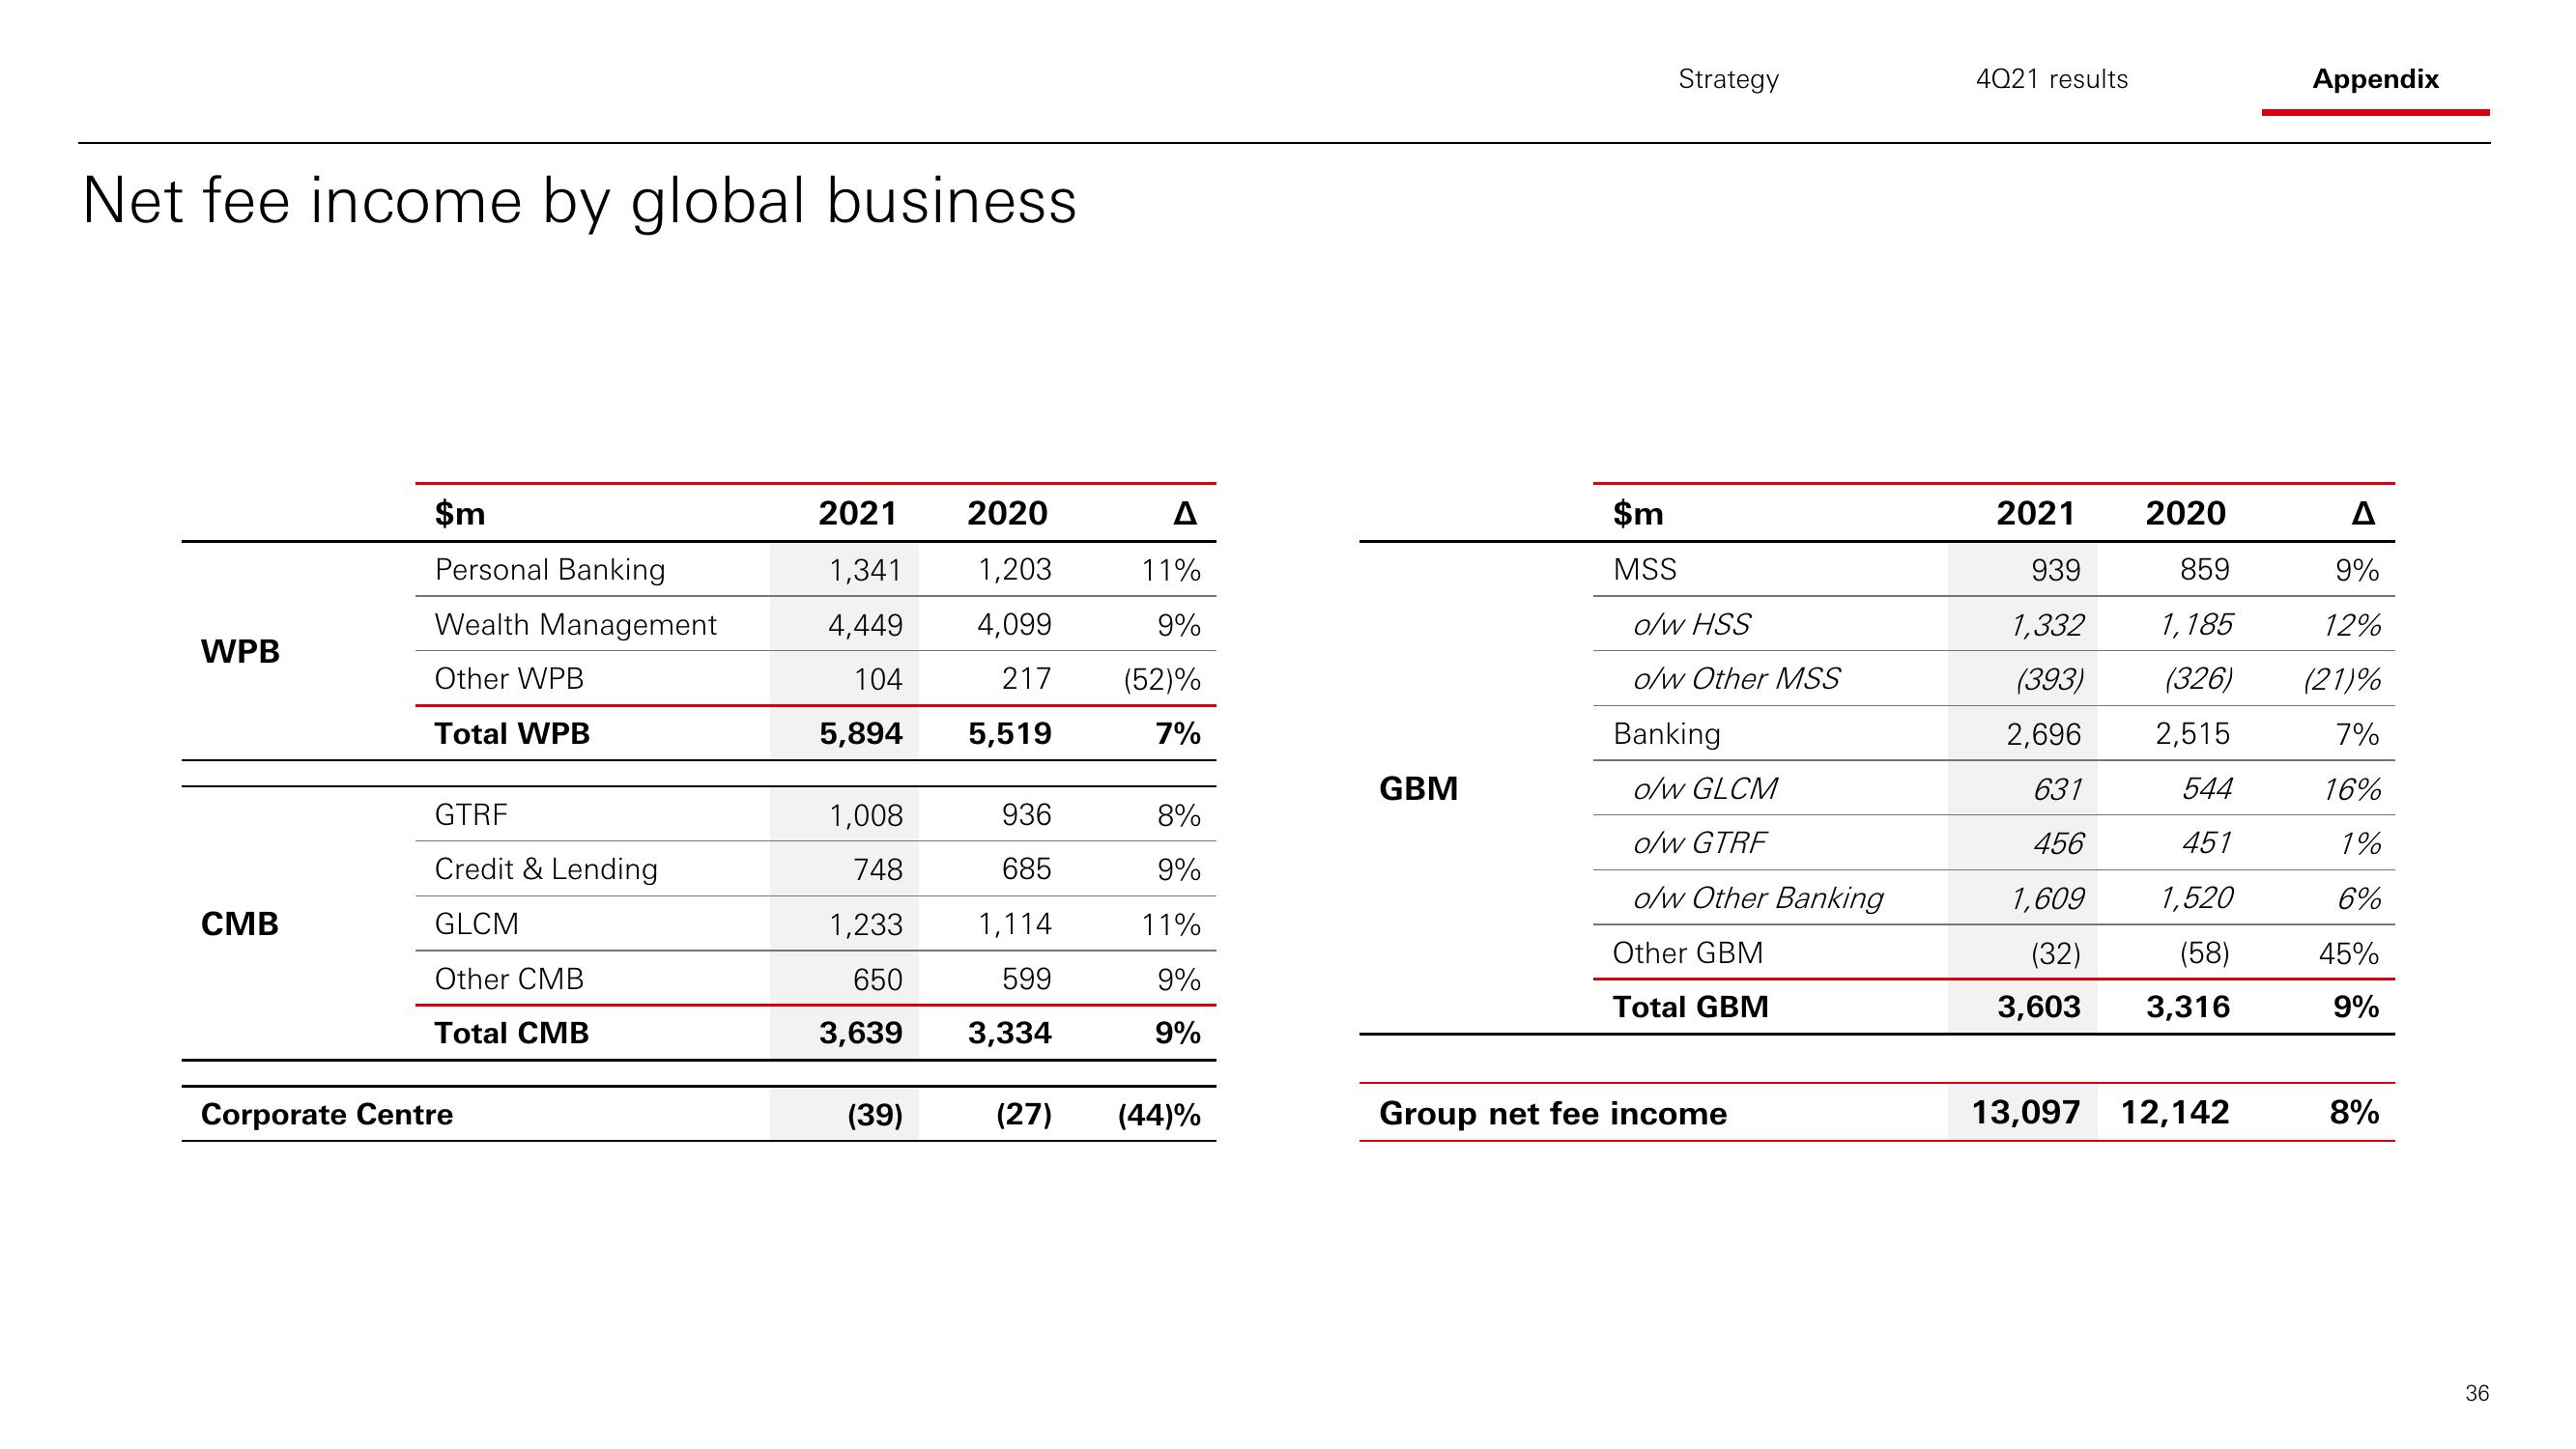Click the MSS row label

1645,569
